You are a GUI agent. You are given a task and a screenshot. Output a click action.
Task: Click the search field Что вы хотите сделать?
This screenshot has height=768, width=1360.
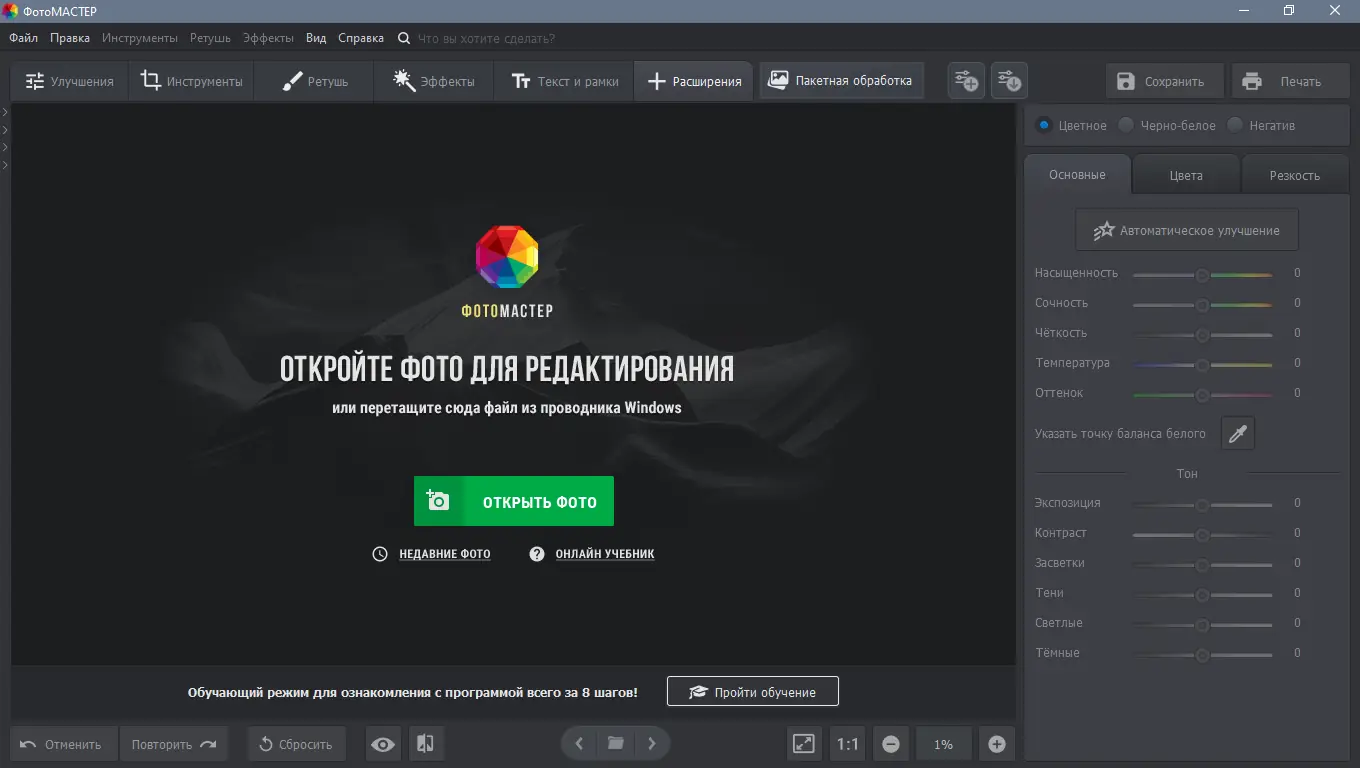point(486,38)
